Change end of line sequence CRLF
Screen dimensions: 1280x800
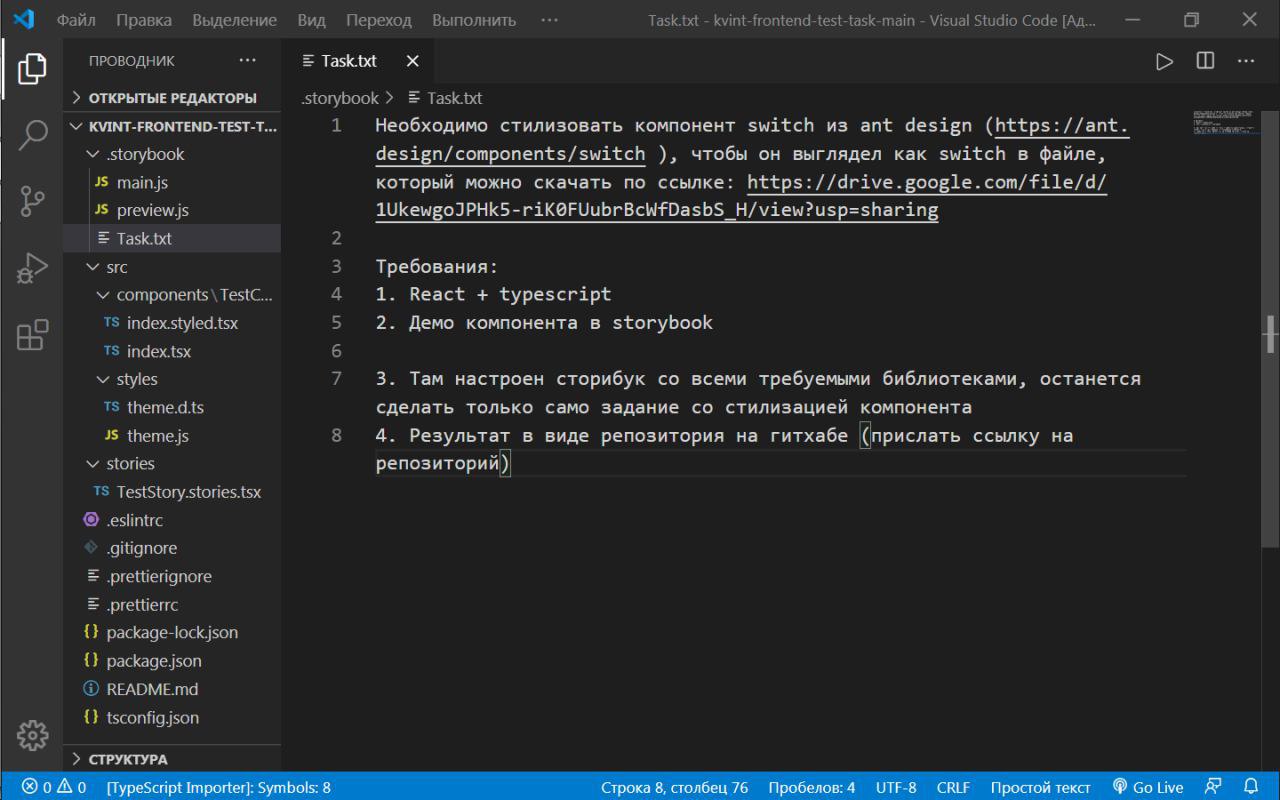coord(953,787)
